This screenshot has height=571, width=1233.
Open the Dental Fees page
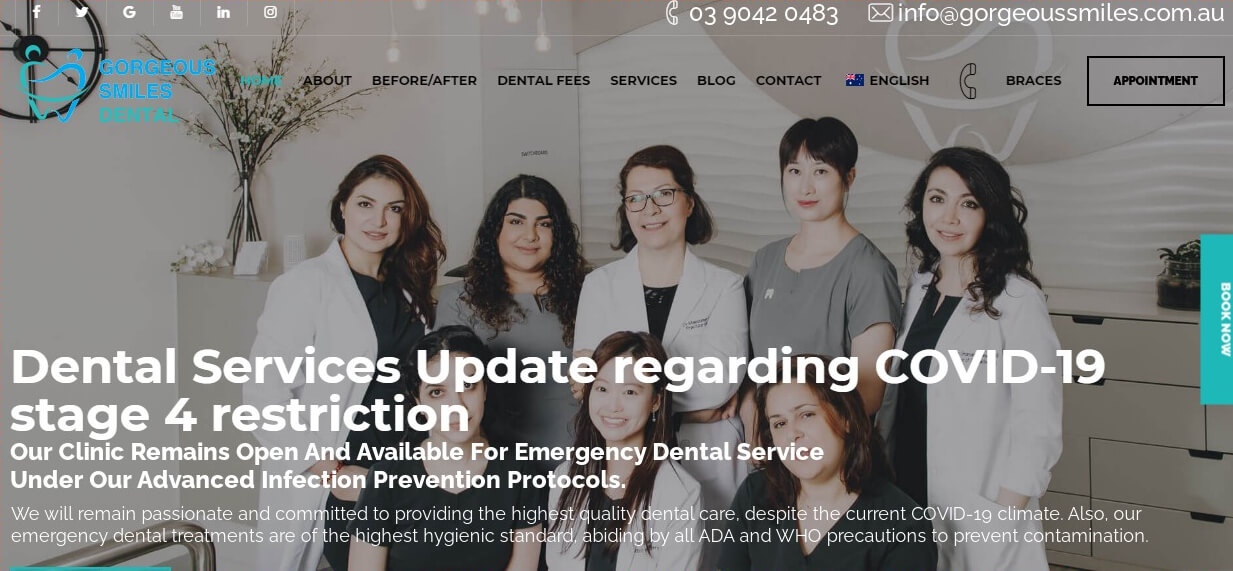pos(543,81)
